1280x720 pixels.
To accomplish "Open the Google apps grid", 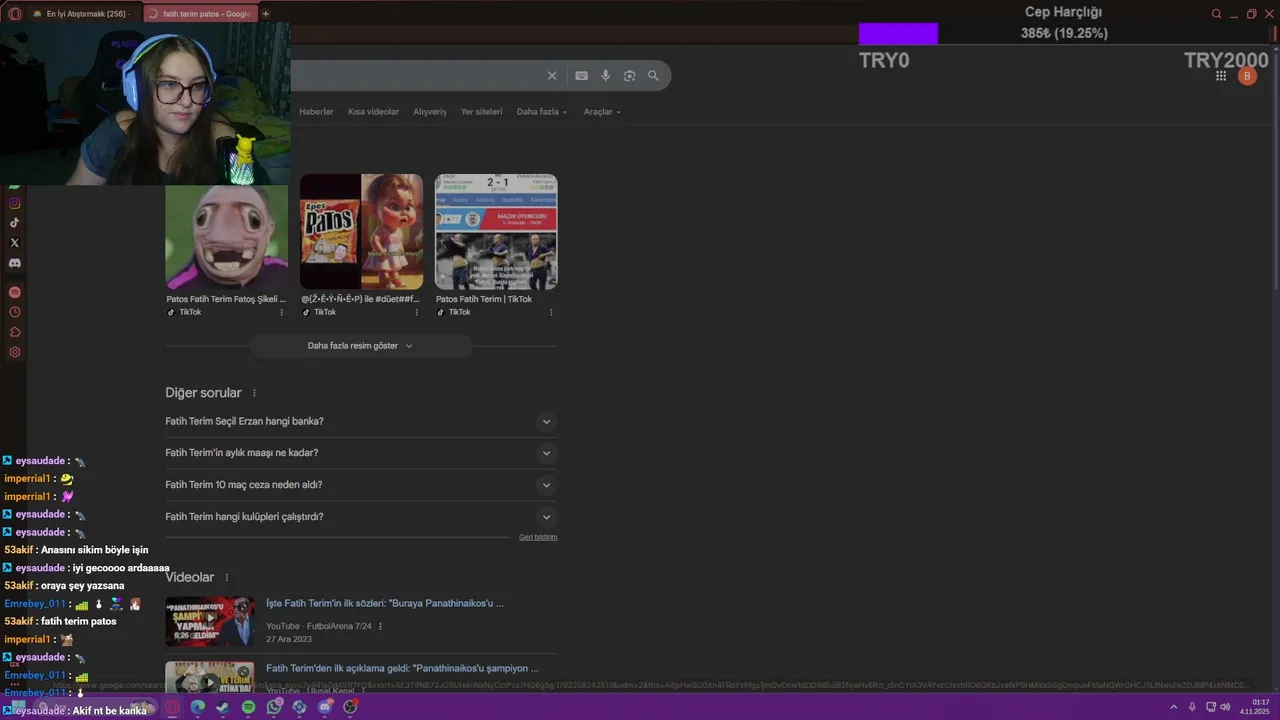I will tap(1221, 76).
